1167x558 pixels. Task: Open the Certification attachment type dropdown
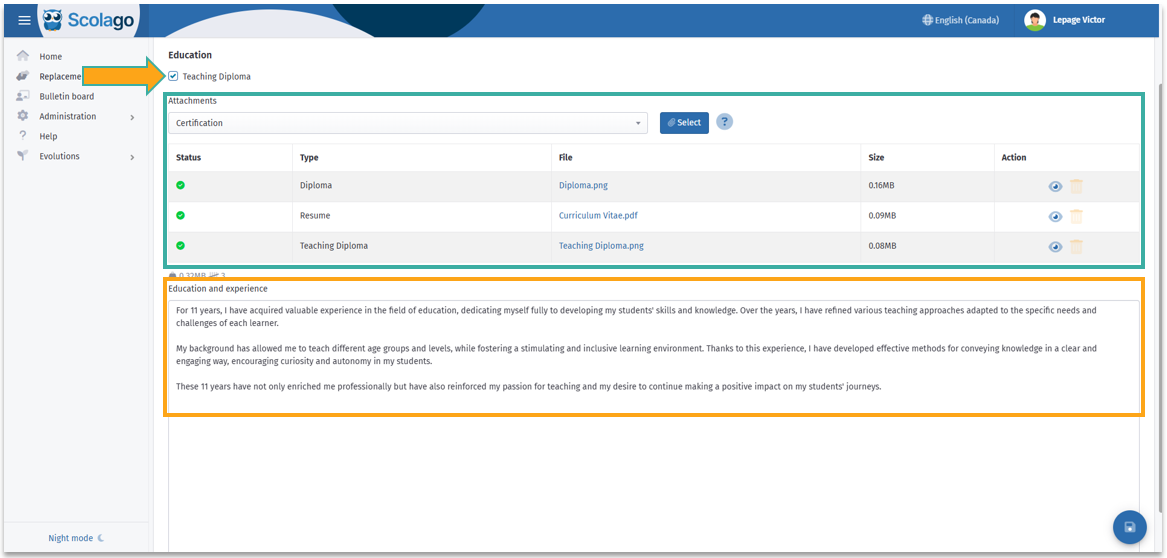(408, 123)
